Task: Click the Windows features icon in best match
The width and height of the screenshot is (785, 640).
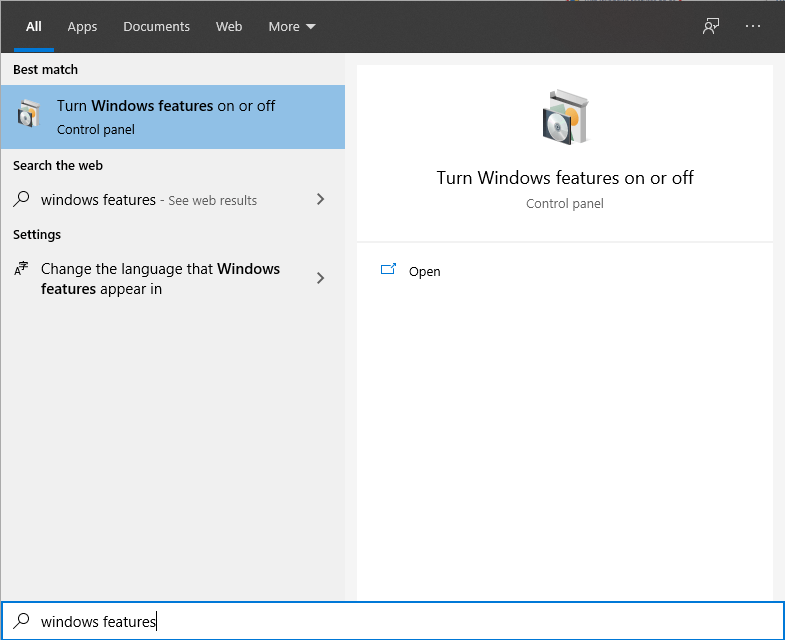Action: [x=29, y=114]
